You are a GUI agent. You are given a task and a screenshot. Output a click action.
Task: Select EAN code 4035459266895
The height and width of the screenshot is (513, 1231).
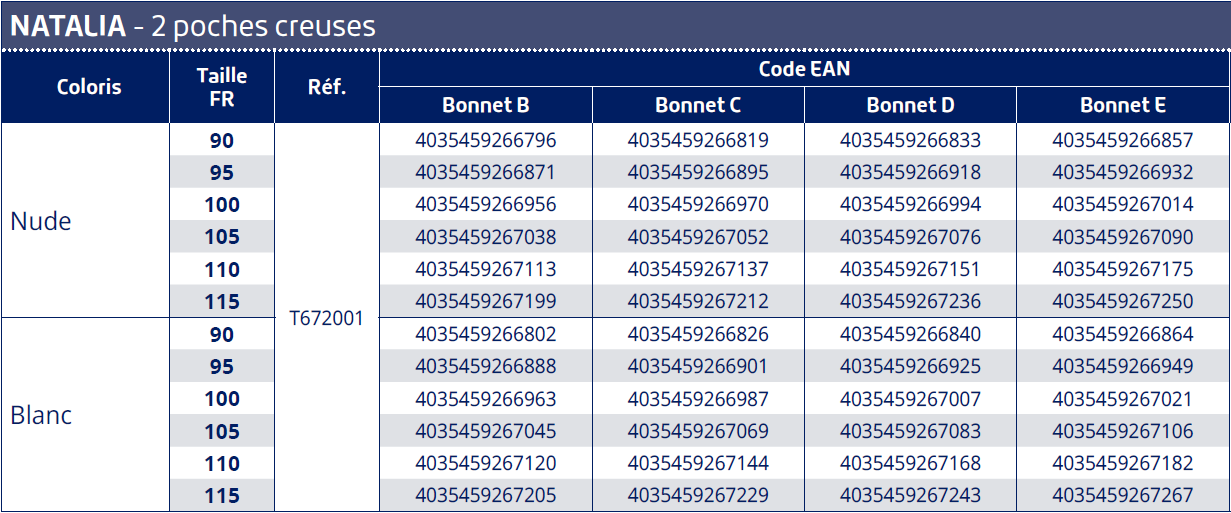pyautogui.click(x=698, y=173)
